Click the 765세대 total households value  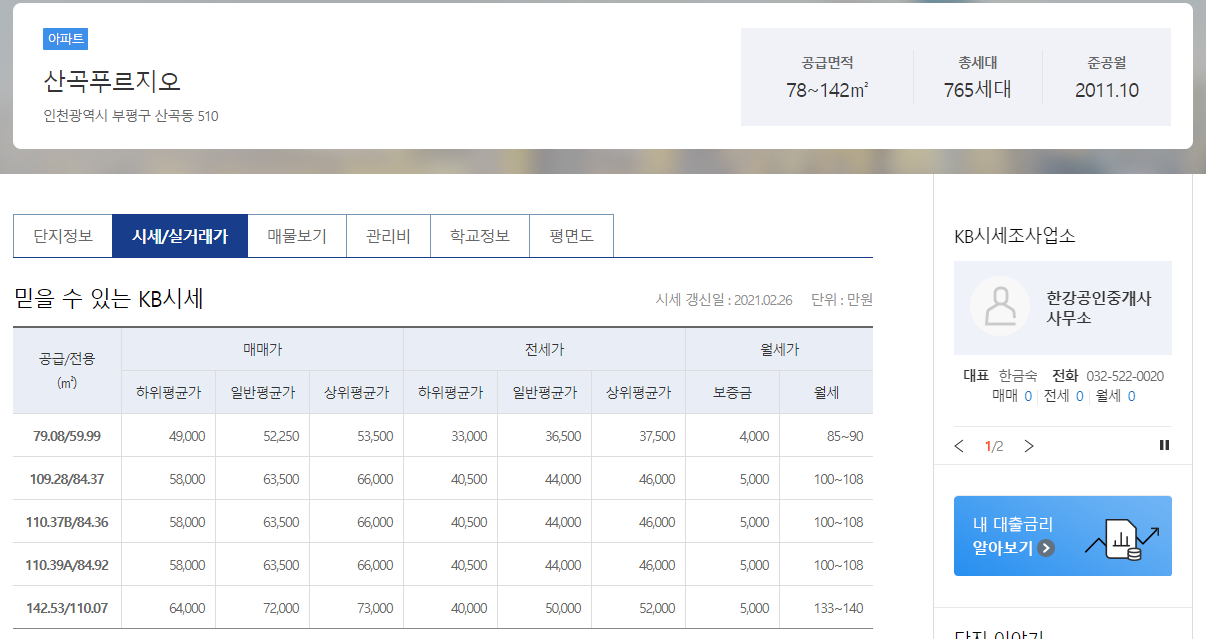click(x=978, y=90)
